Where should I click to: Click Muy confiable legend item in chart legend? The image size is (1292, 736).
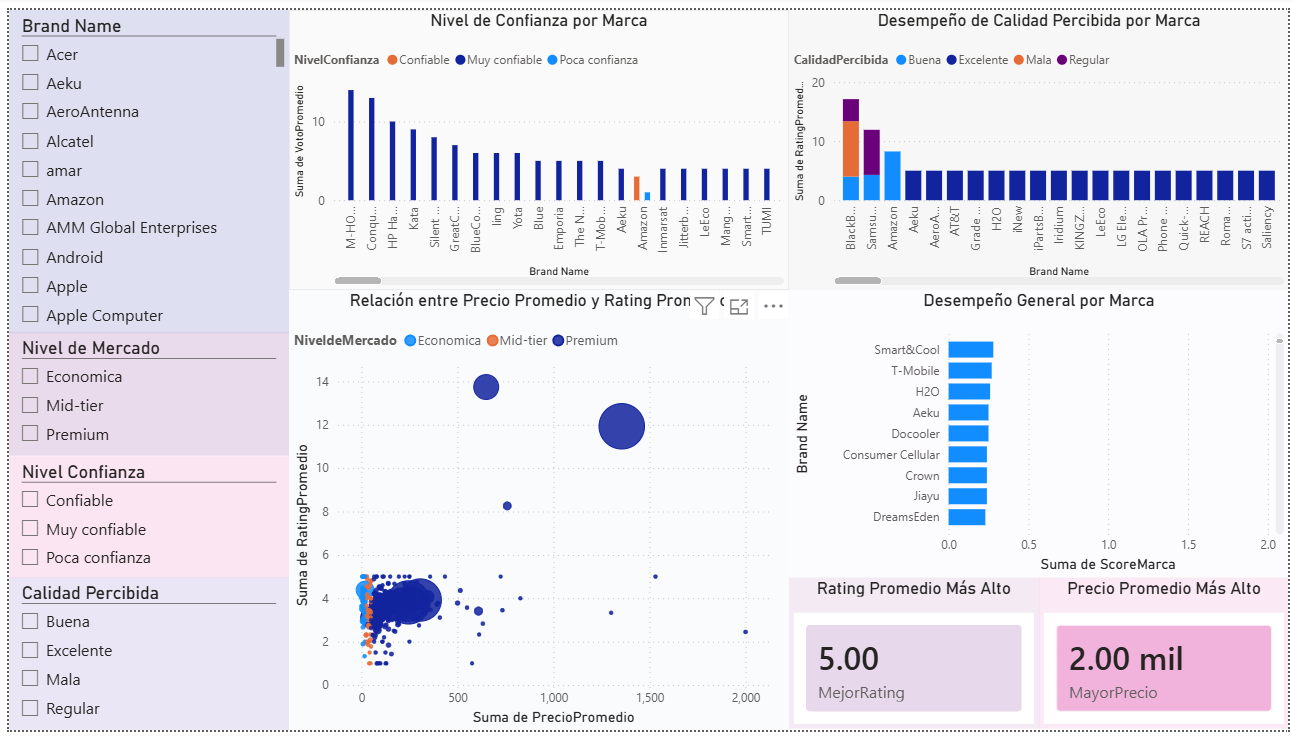(x=499, y=60)
